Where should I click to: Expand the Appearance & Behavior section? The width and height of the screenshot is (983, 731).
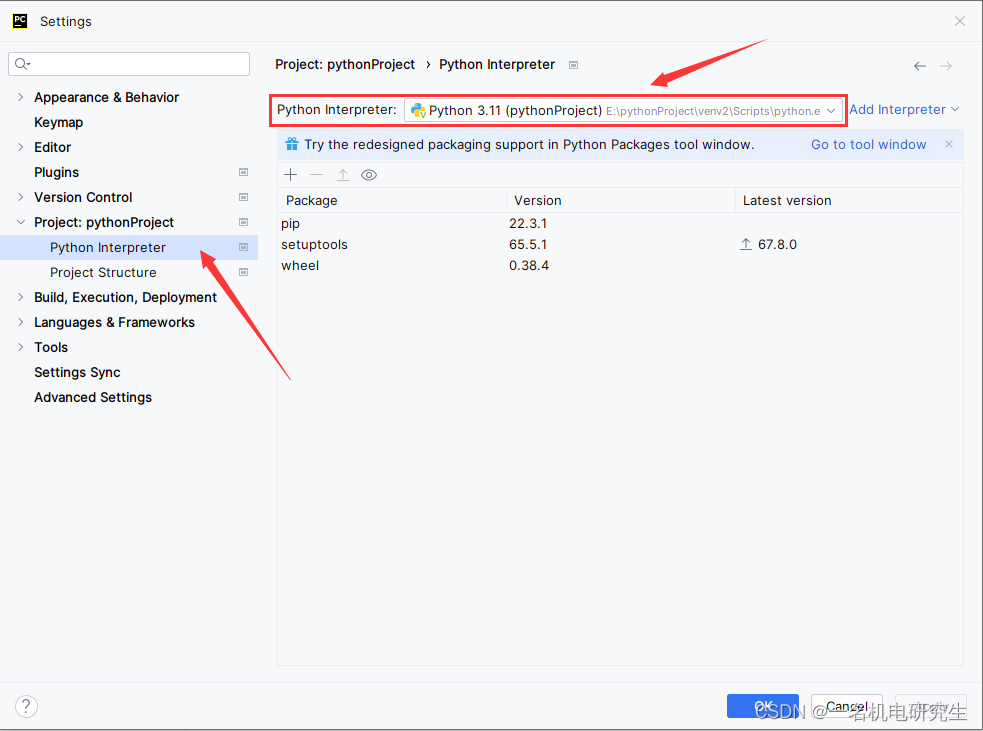tap(21, 97)
